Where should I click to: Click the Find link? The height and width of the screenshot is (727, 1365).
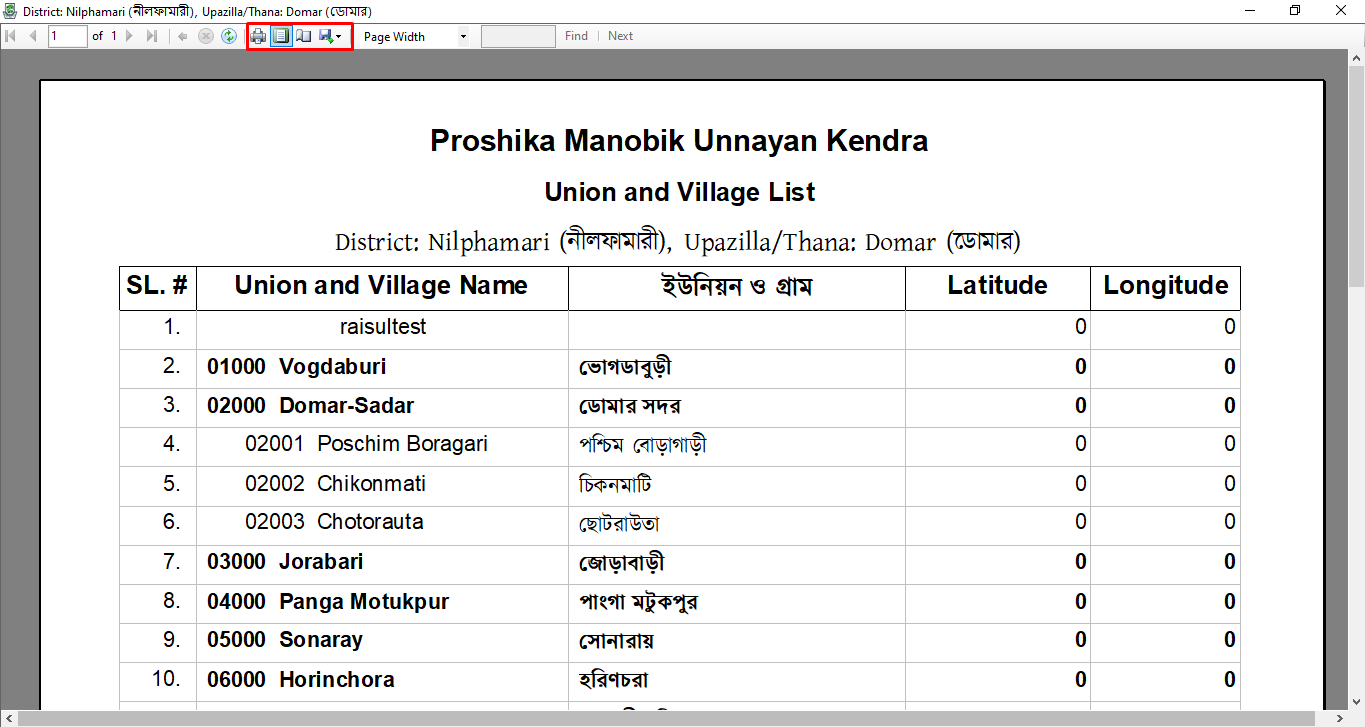576,36
